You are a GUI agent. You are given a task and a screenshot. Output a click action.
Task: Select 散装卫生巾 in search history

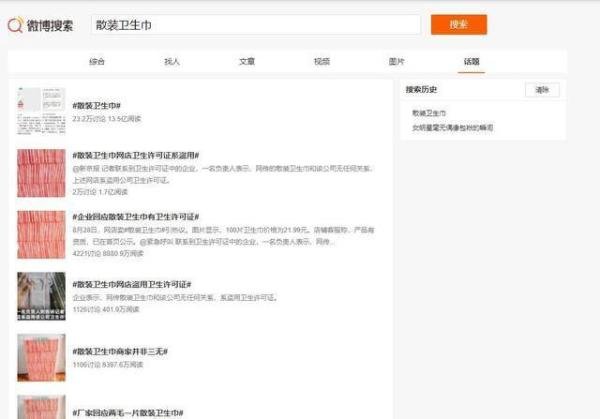point(429,113)
